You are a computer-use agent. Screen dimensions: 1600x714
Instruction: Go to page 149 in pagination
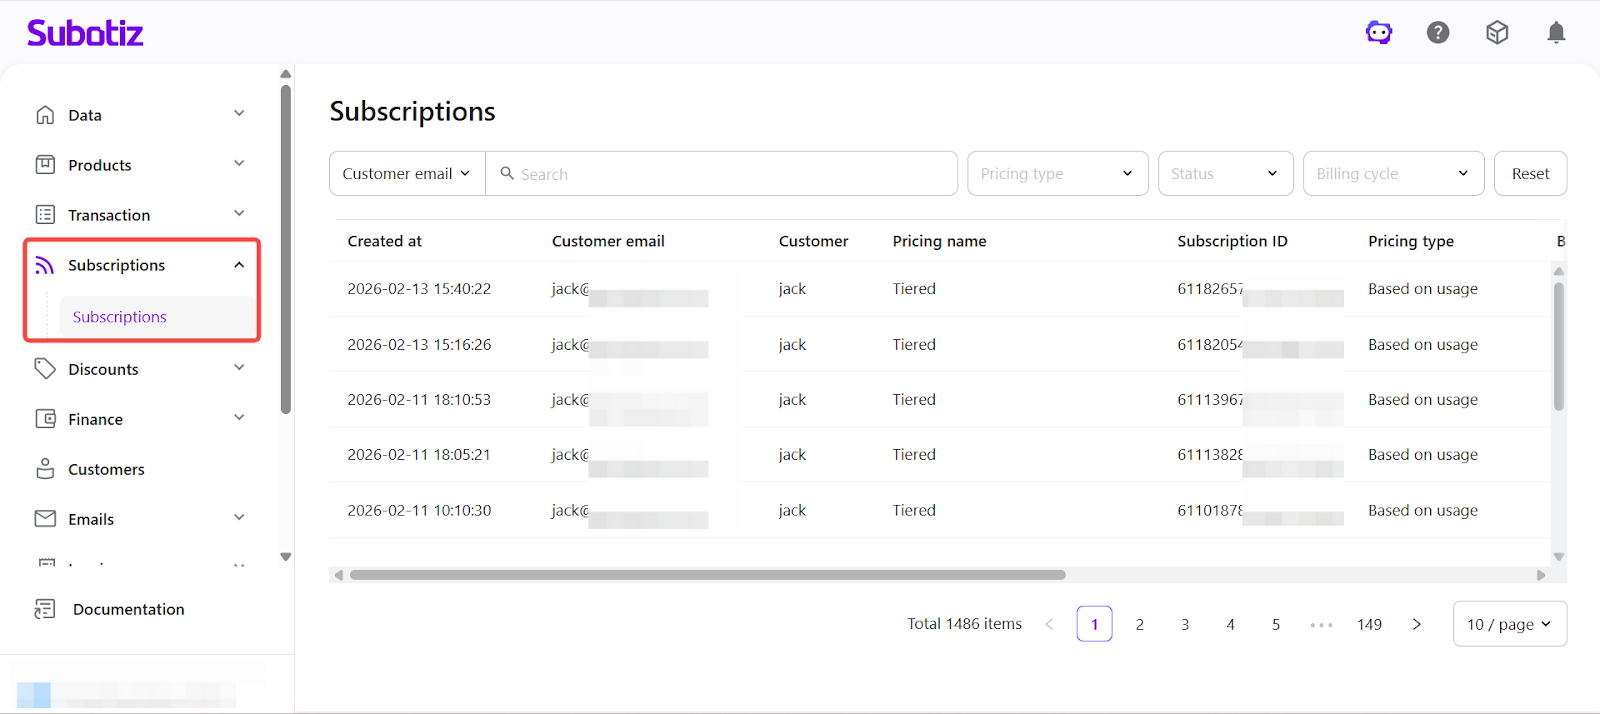(1369, 624)
